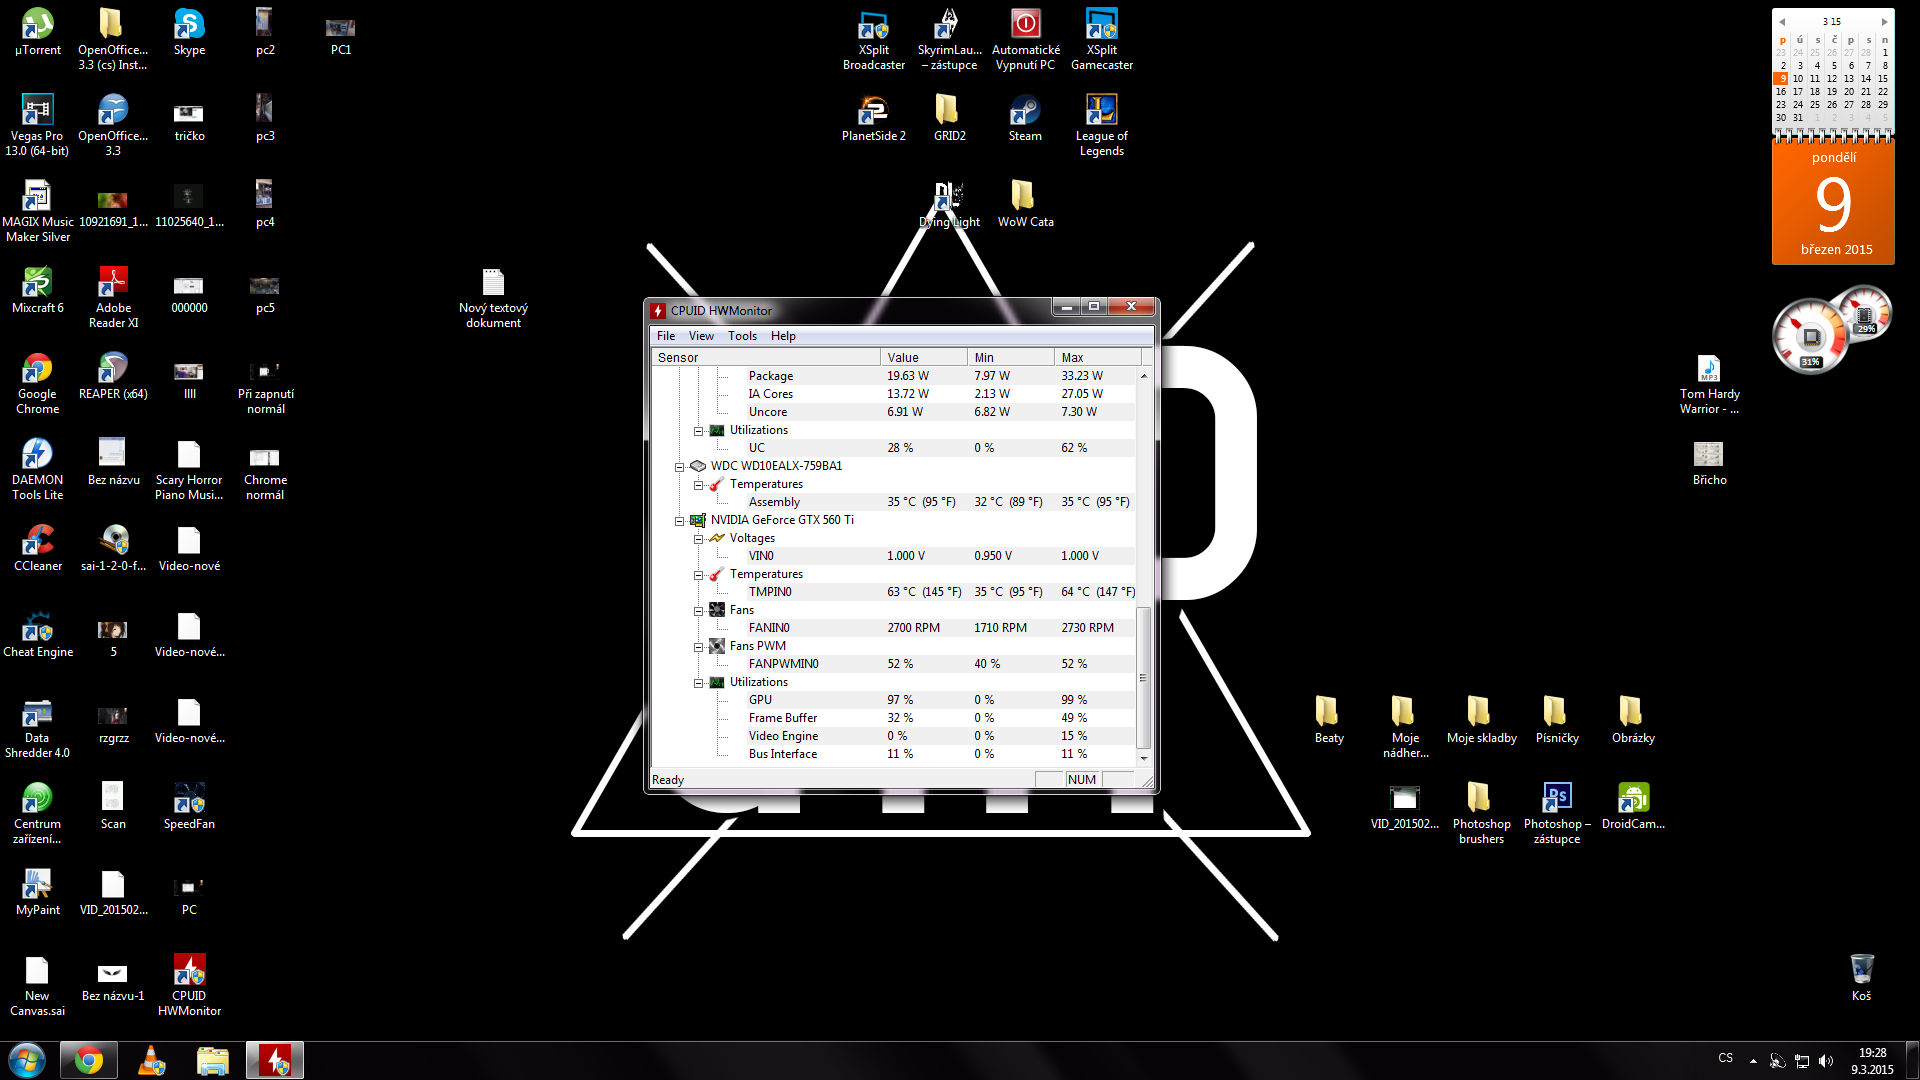Select the Tom Hardy Warrior MP3 file
The image size is (1920, 1080).
click(1709, 382)
